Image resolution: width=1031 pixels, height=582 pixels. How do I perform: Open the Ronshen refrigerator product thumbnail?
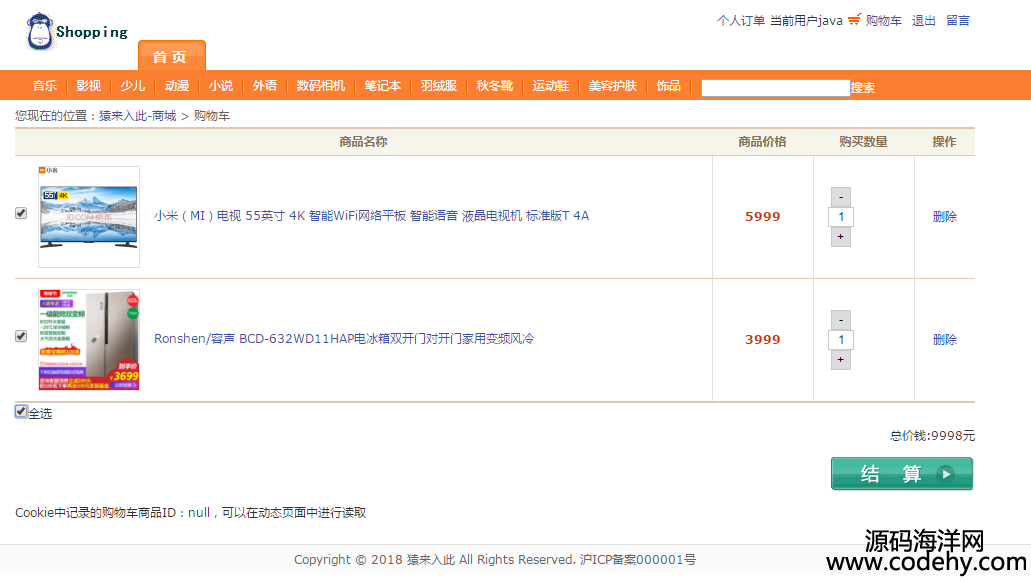[89, 339]
